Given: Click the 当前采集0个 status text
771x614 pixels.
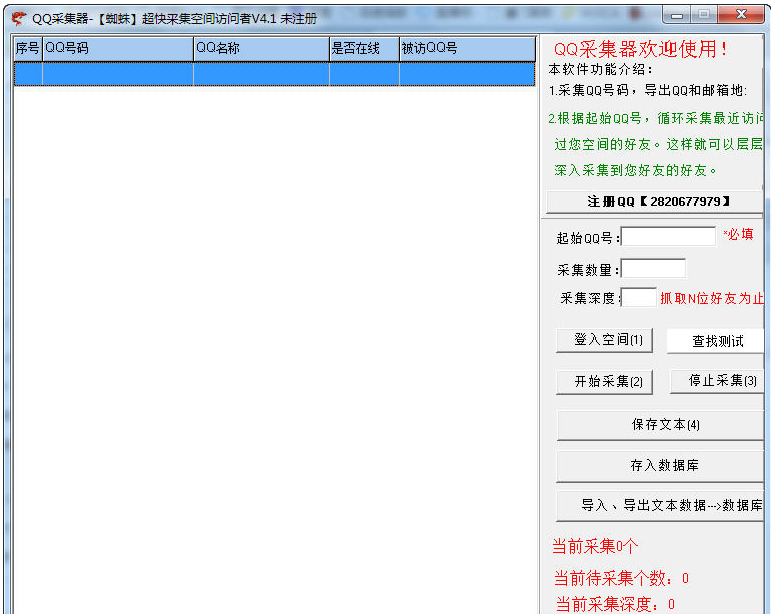Looking at the screenshot, I should click(595, 546).
